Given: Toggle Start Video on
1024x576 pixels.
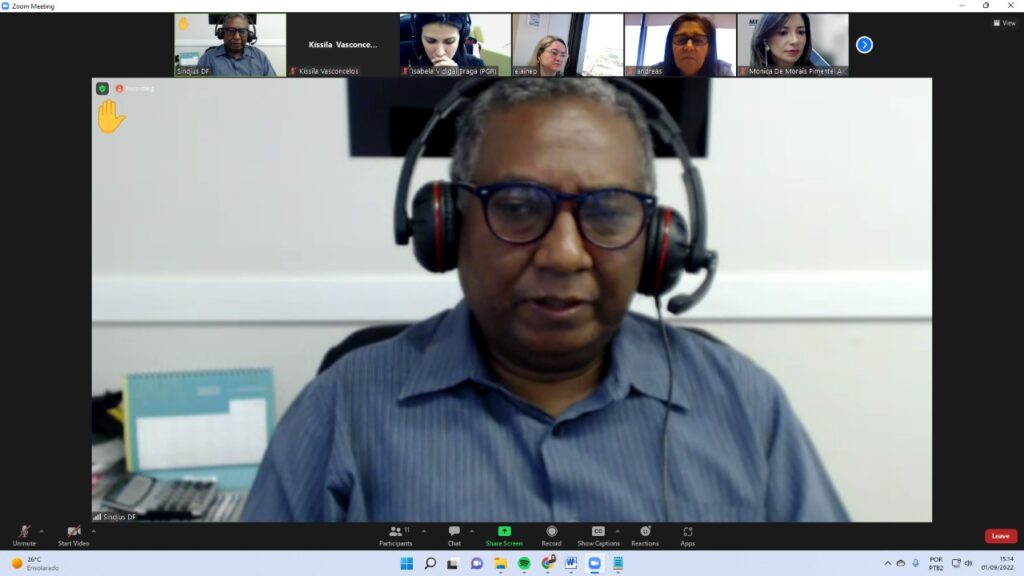Looking at the screenshot, I should click(73, 534).
